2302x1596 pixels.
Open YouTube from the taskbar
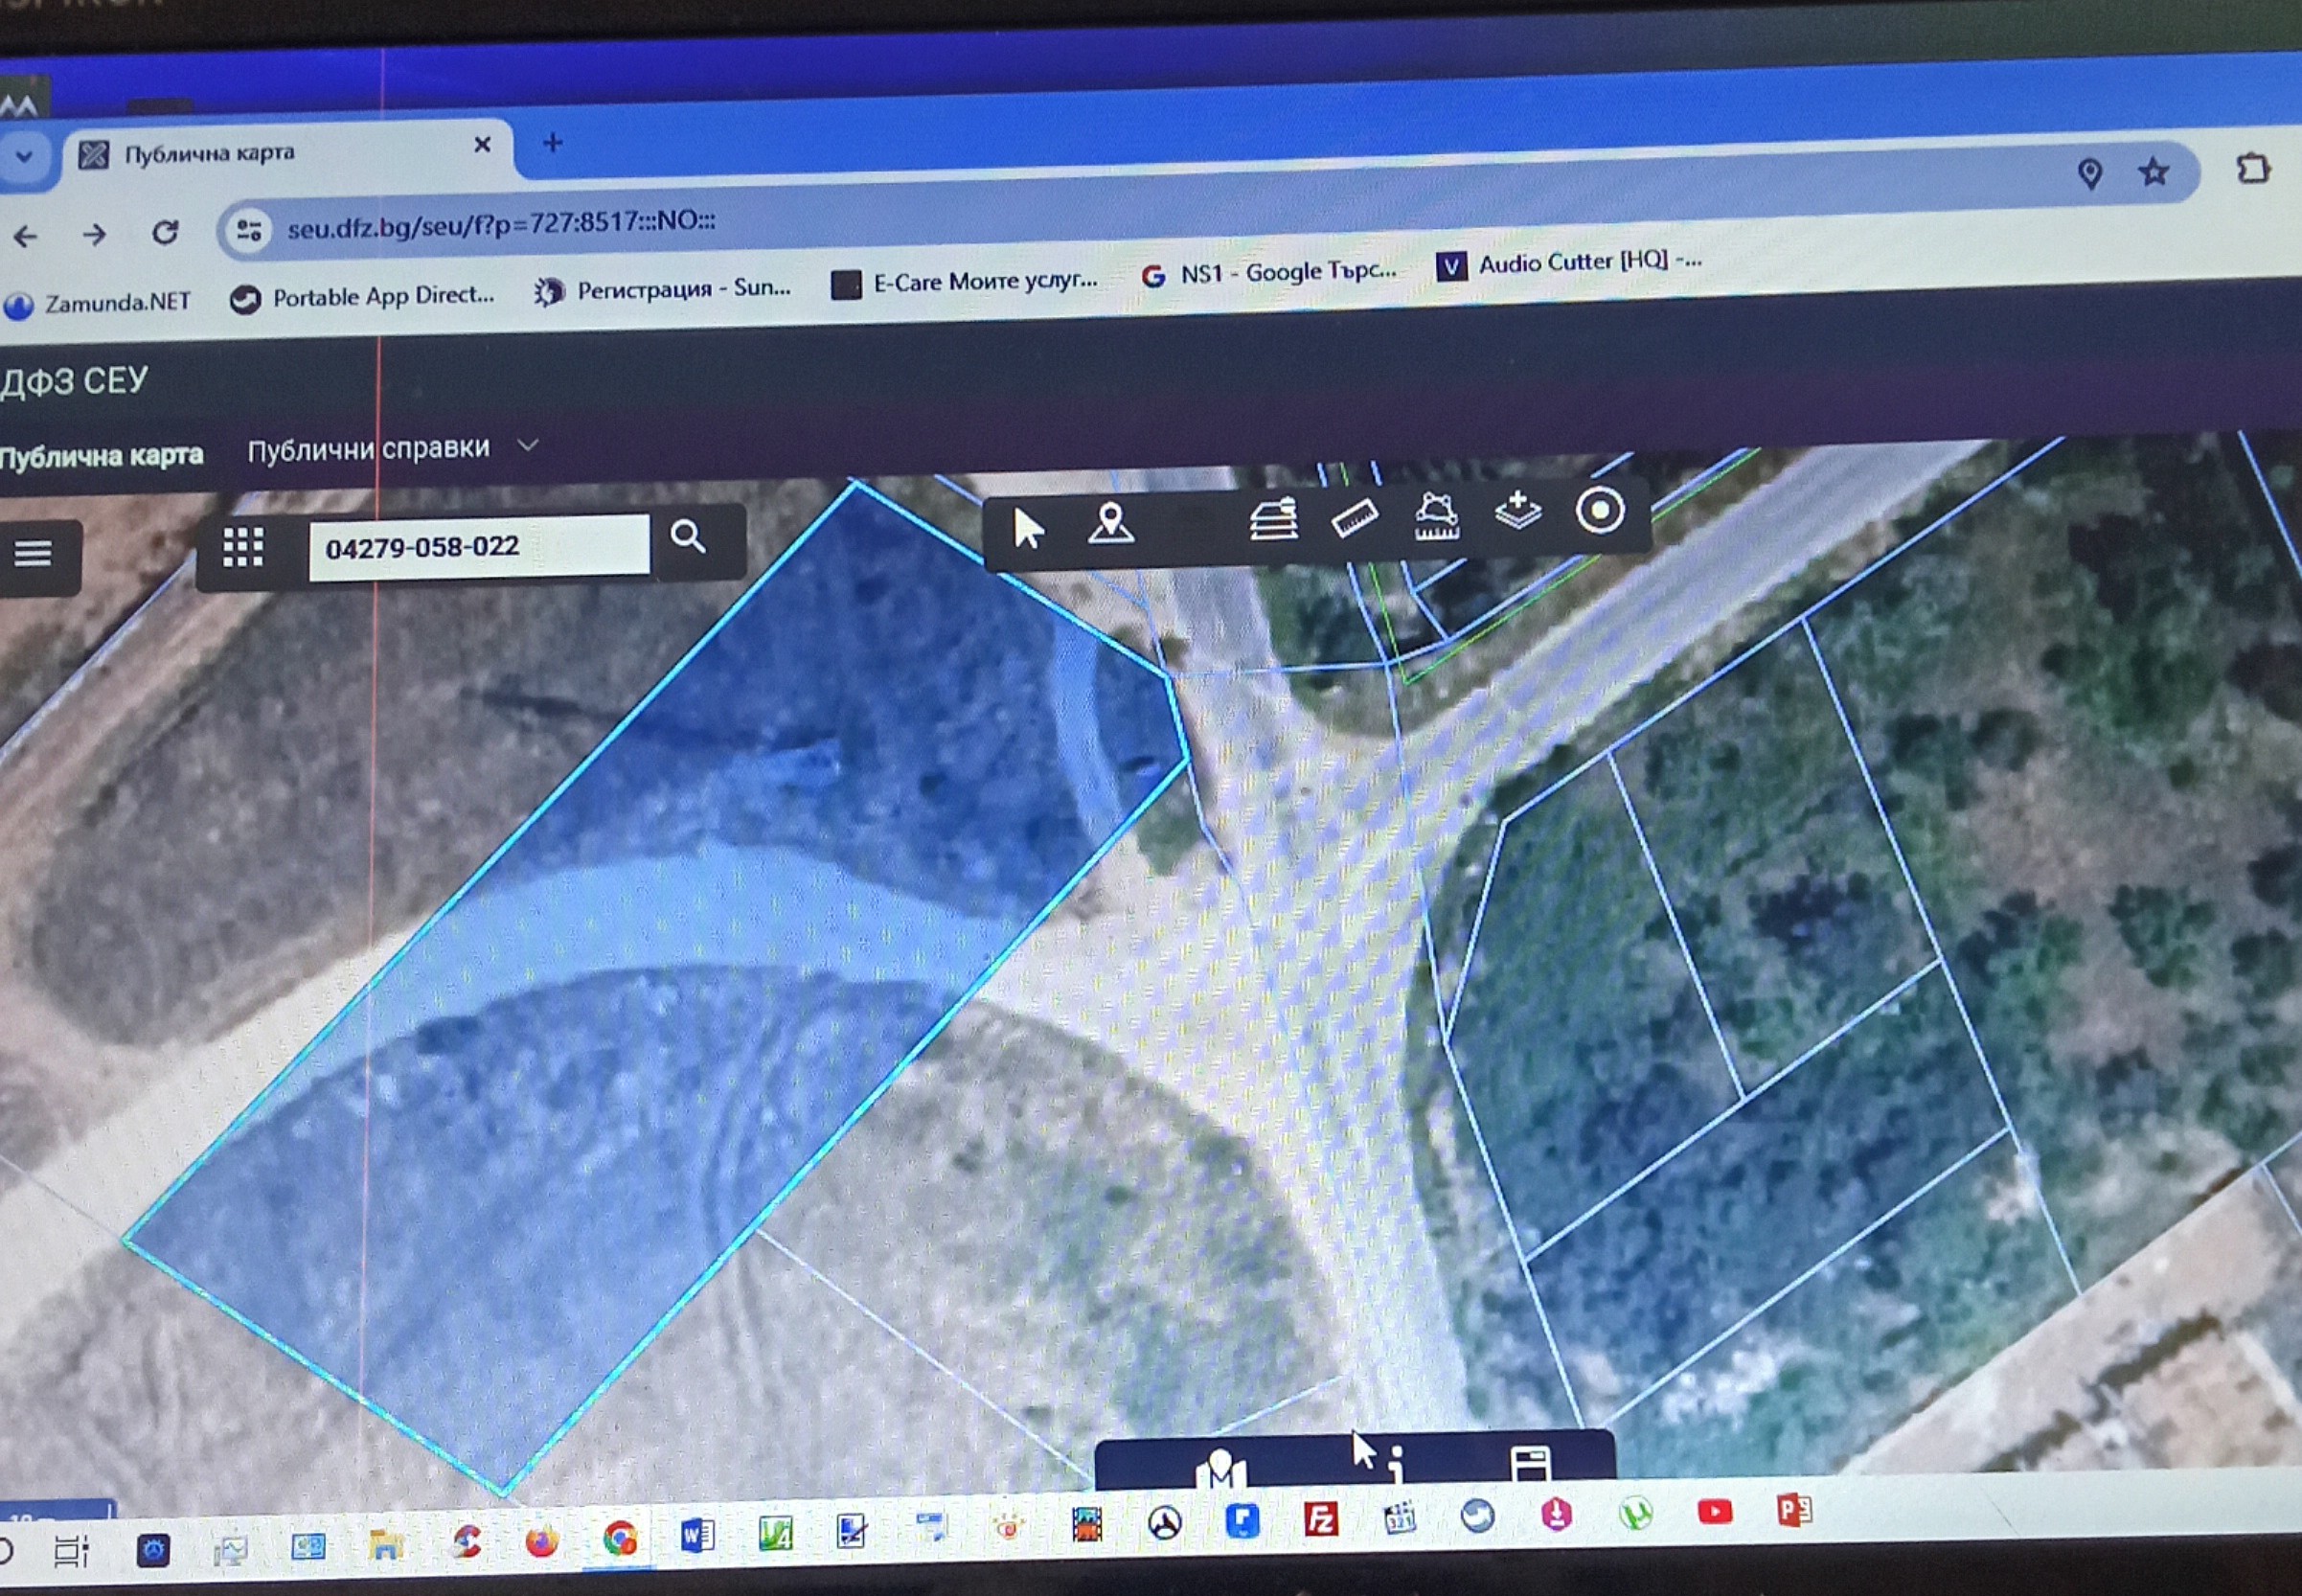1714,1512
